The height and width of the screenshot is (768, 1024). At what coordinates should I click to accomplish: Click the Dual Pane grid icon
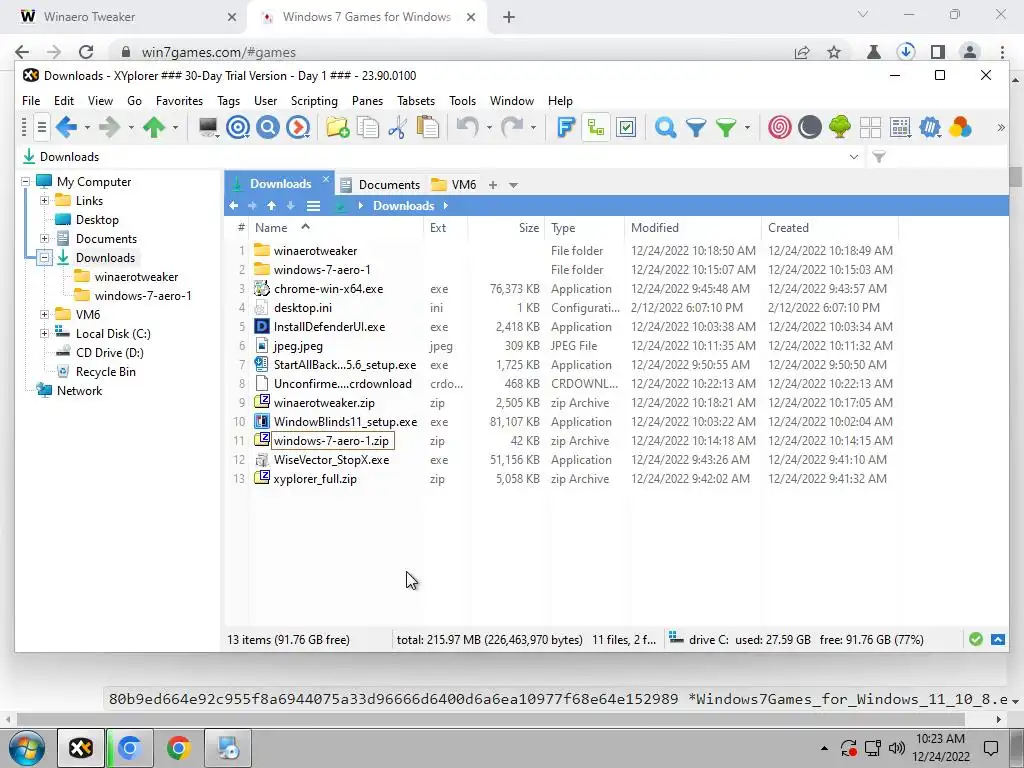[x=870, y=127]
